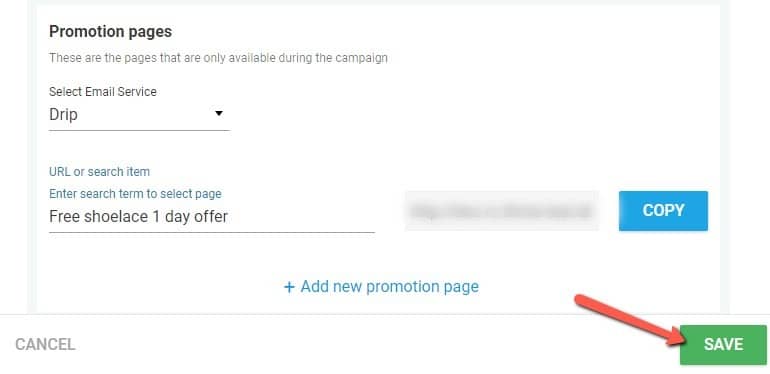
Task: Cancel the changes with the CANCEL button
Action: pyautogui.click(x=45, y=345)
